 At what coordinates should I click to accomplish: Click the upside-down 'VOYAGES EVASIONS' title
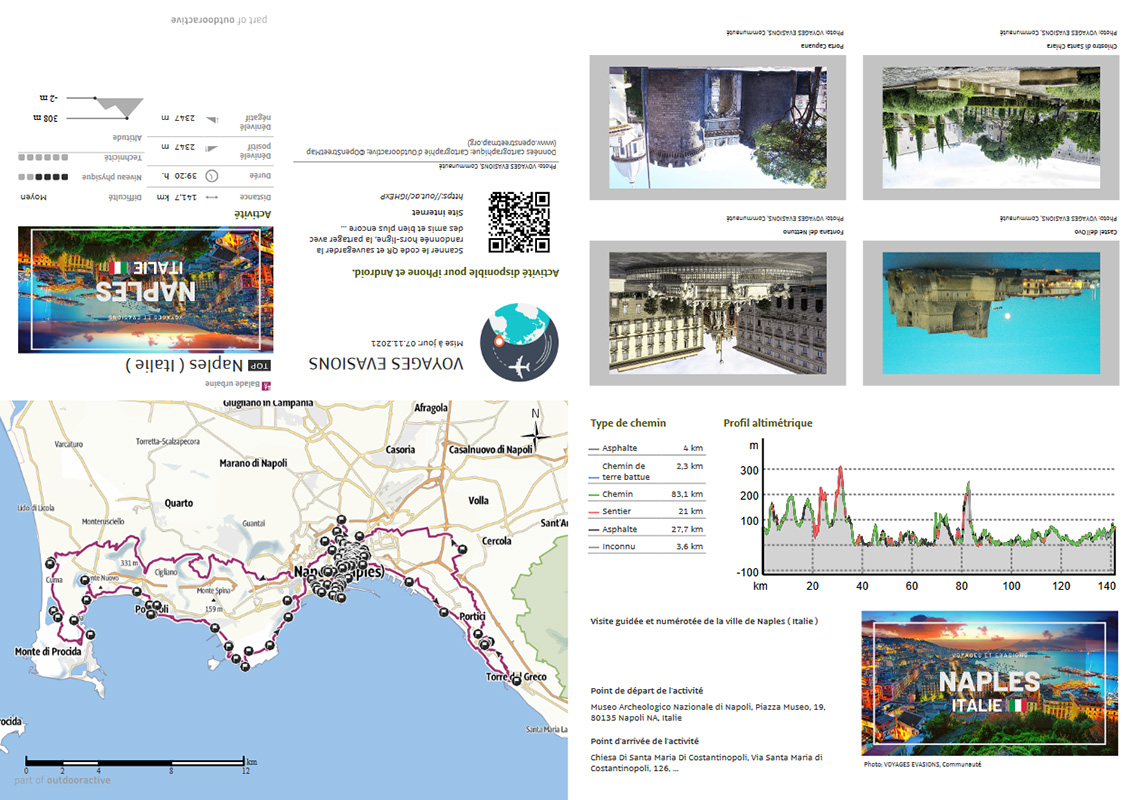pos(386,364)
